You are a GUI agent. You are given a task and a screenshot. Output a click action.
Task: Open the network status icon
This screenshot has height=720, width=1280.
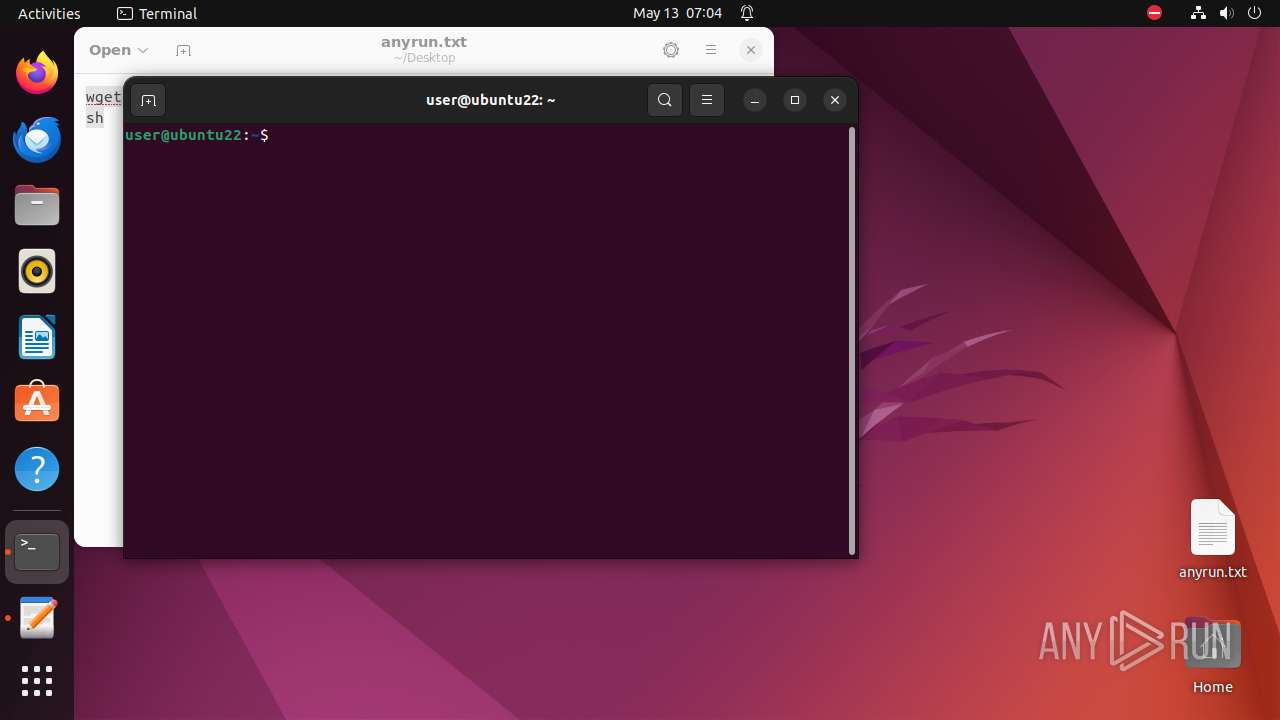[x=1199, y=13]
